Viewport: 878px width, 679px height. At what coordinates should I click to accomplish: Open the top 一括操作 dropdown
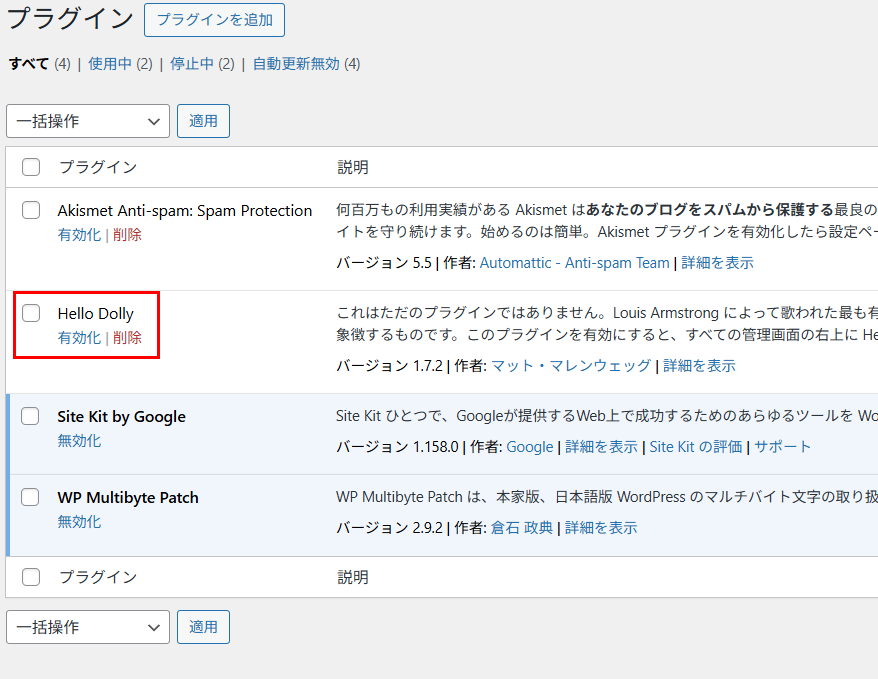(88, 121)
